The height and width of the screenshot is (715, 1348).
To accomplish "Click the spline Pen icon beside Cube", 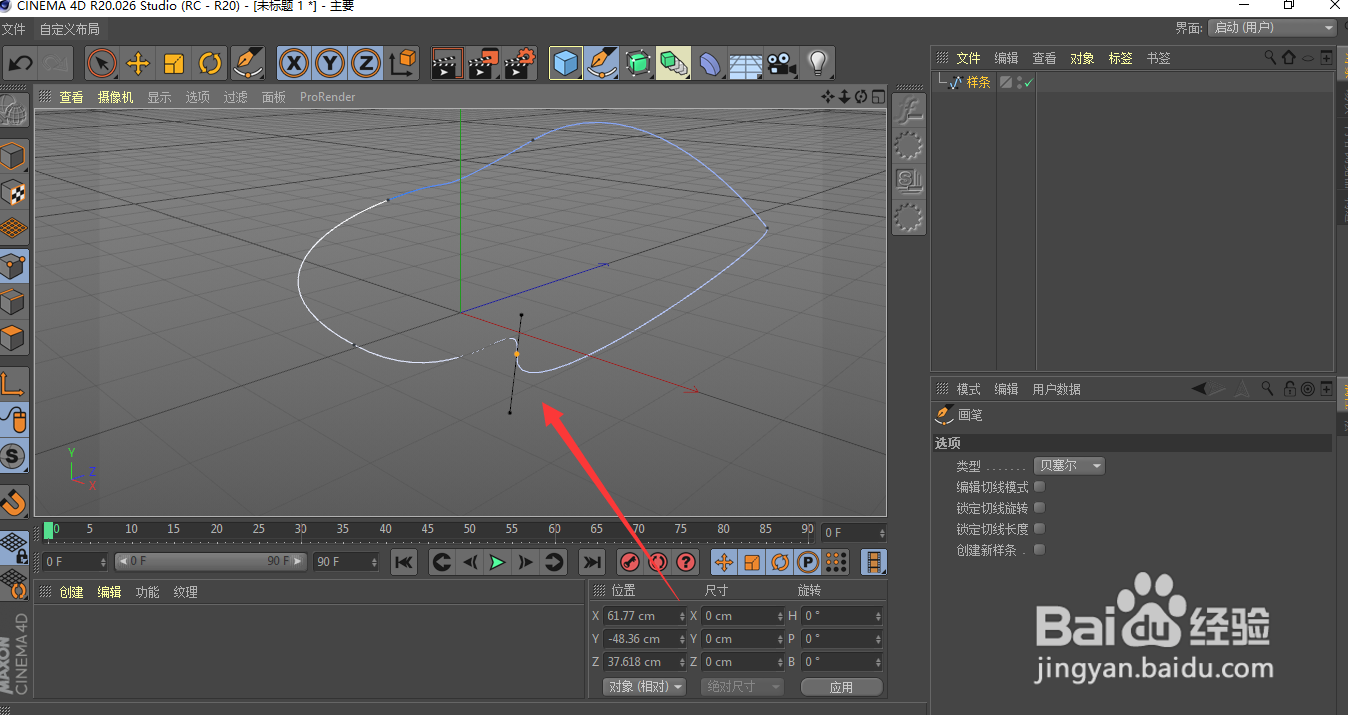I will coord(602,63).
